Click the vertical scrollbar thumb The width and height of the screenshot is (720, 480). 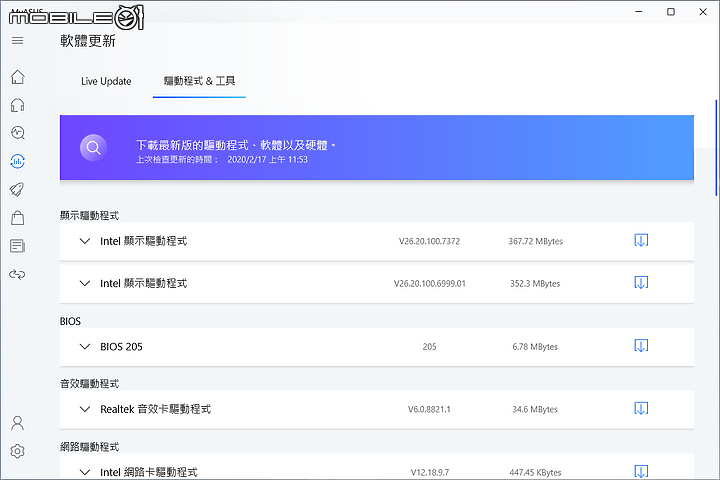716,147
